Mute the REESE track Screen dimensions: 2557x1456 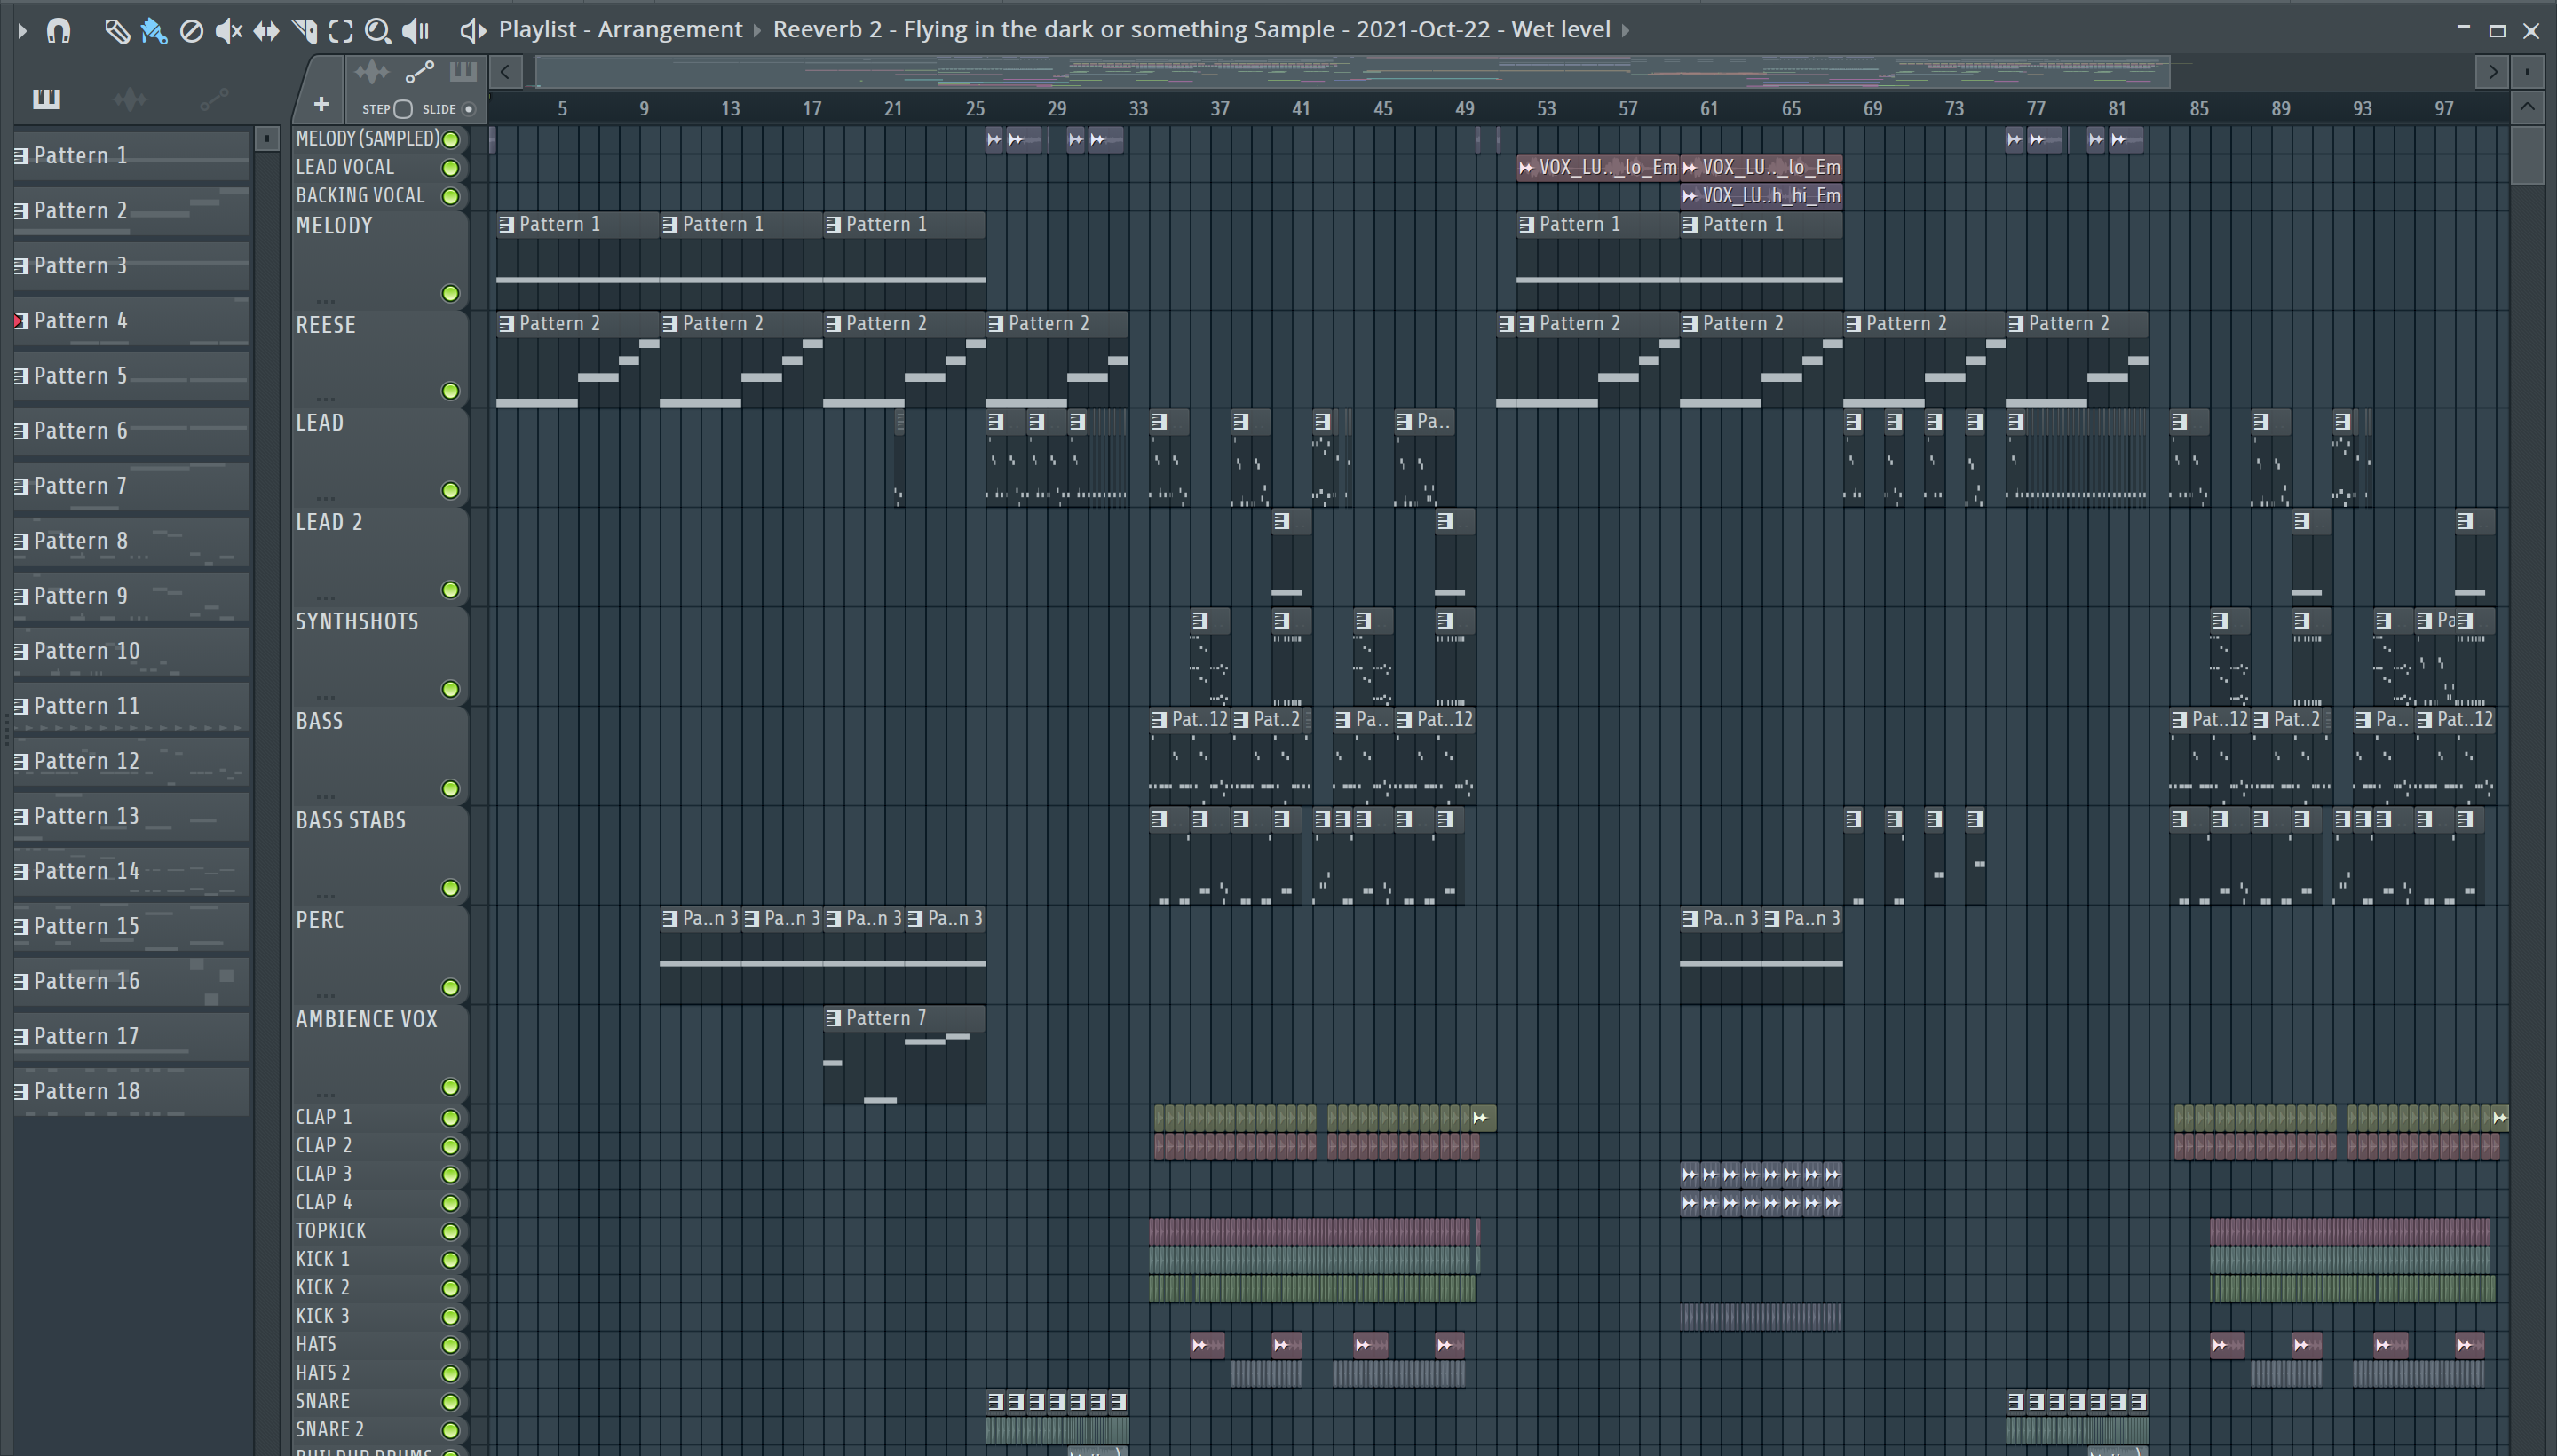(451, 391)
